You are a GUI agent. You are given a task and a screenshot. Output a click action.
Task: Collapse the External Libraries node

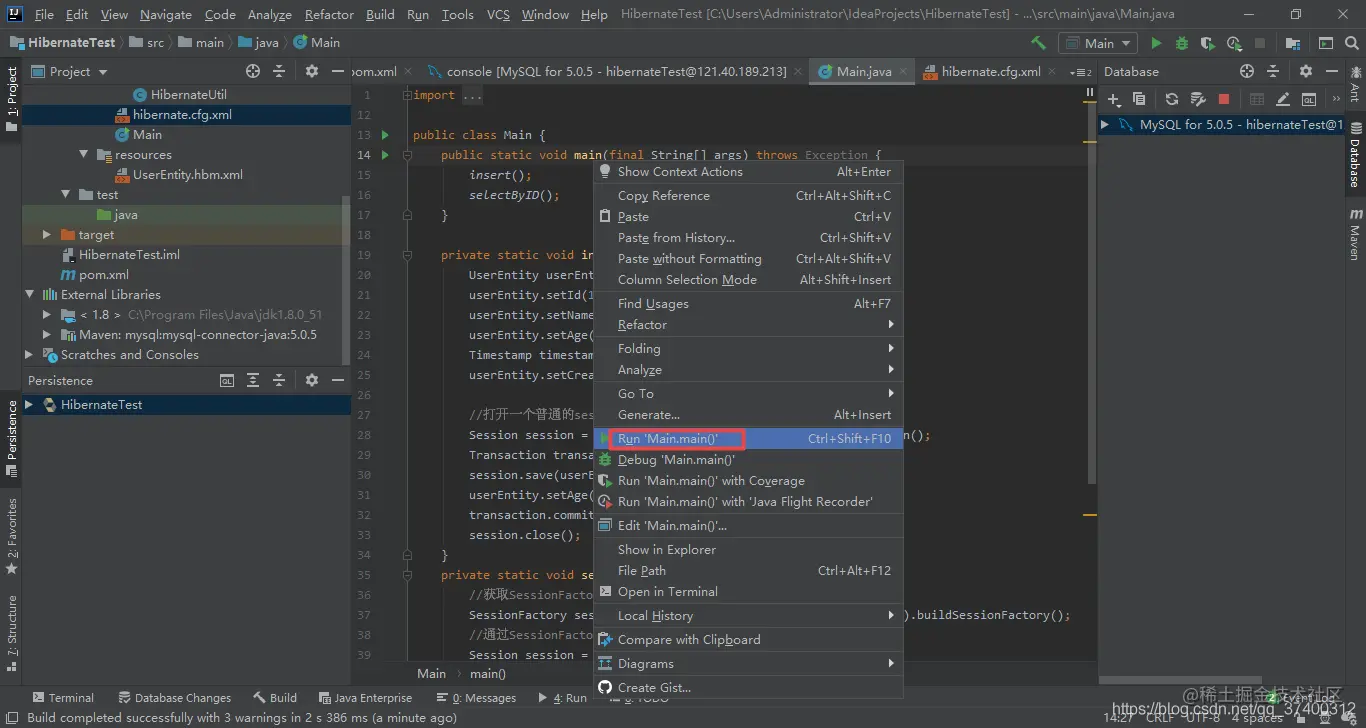pyautogui.click(x=29, y=295)
